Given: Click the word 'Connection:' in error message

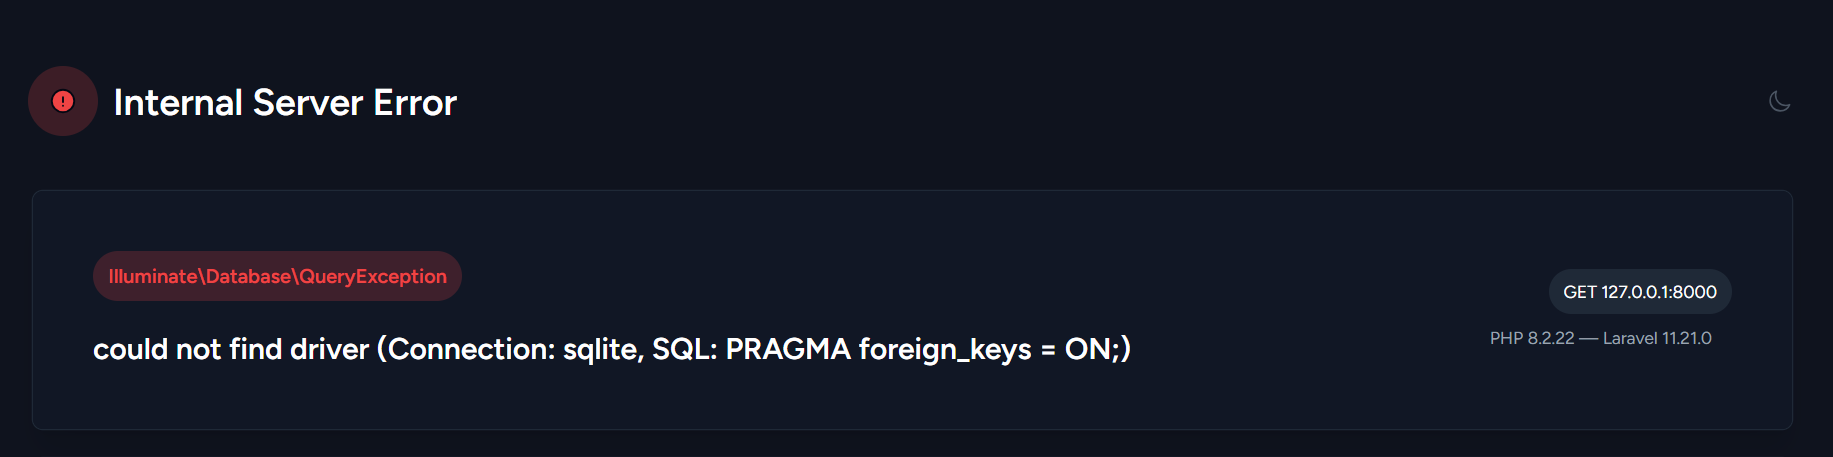Looking at the screenshot, I should (x=470, y=349).
